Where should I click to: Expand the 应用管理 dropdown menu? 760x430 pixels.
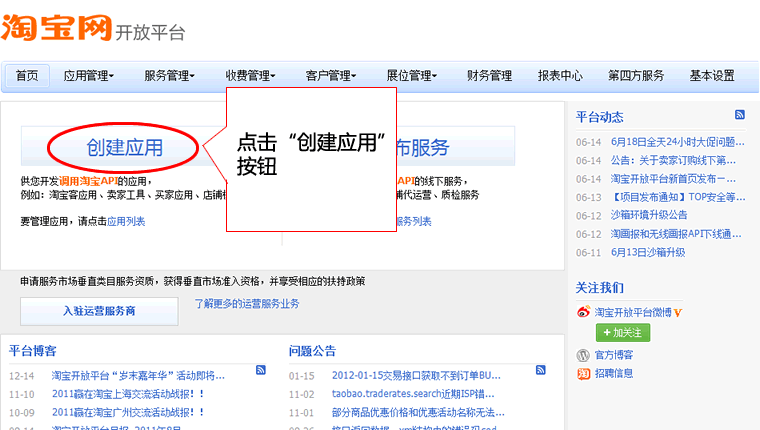coord(89,76)
